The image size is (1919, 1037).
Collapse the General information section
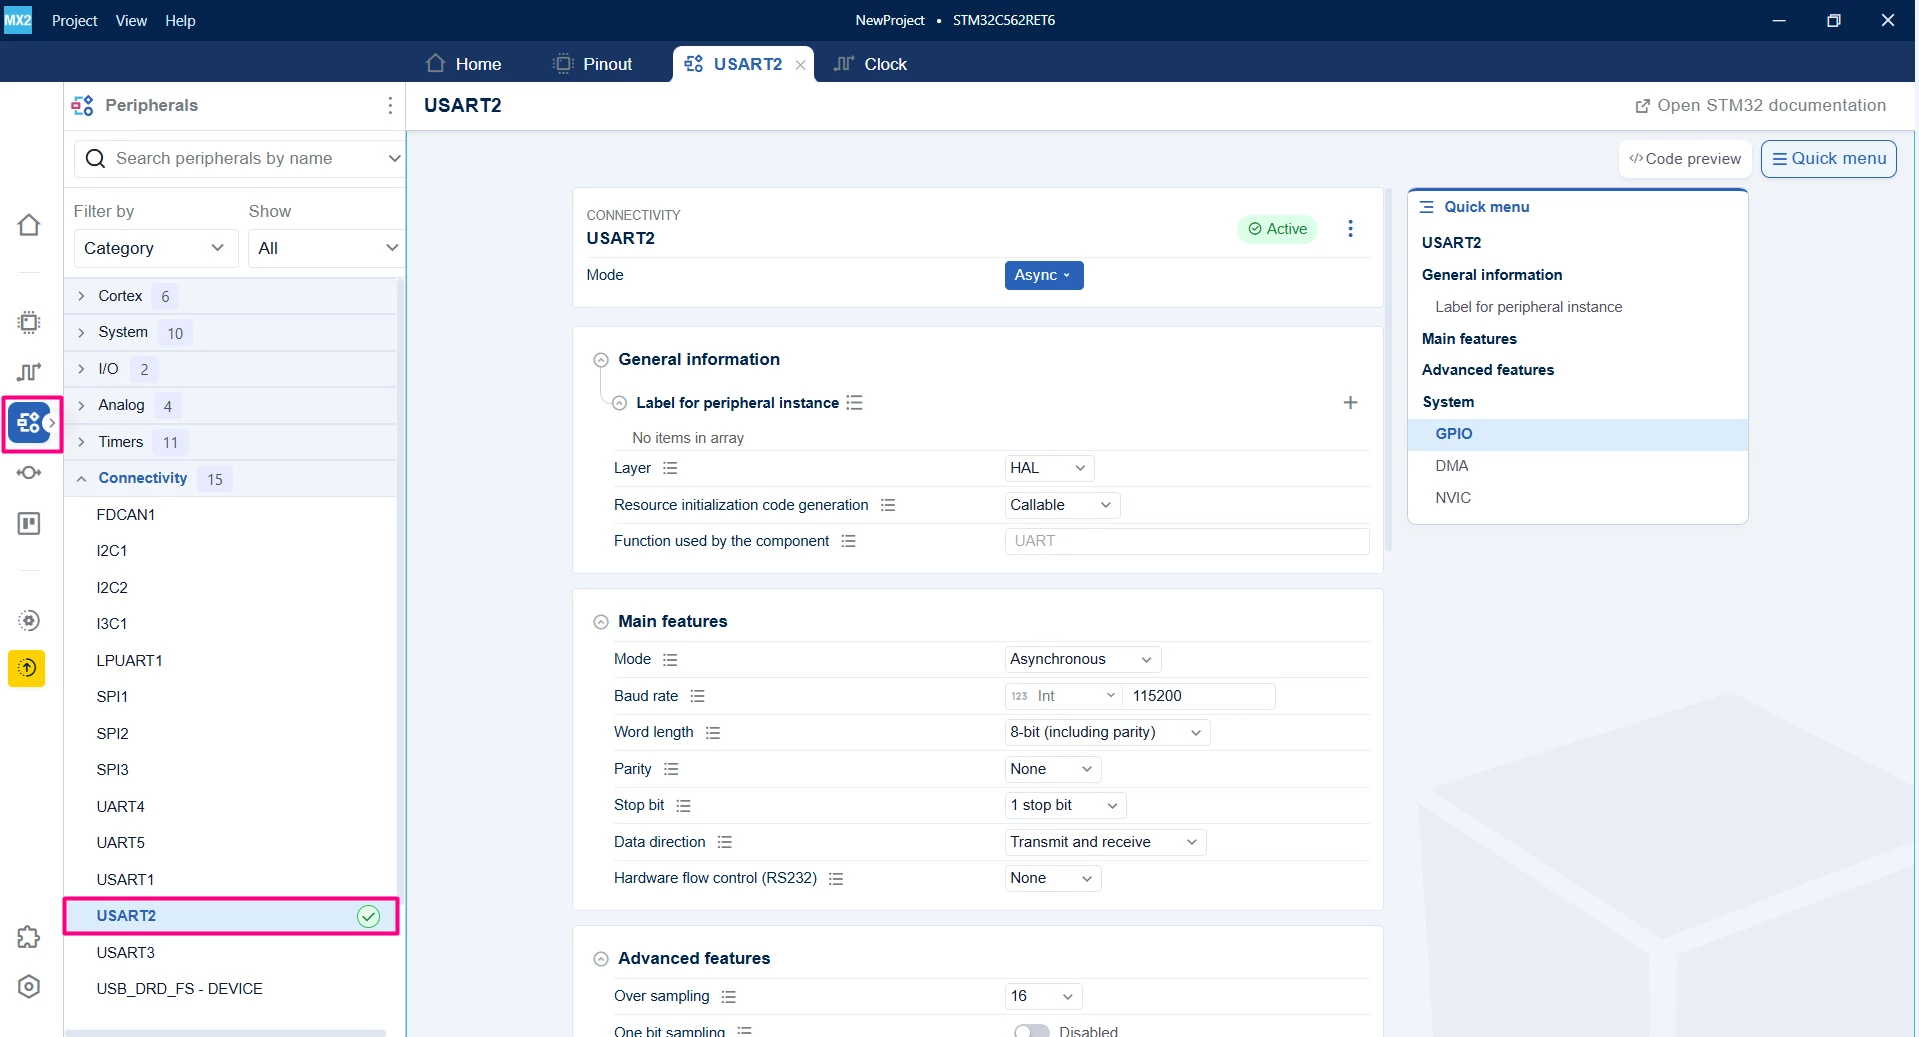pos(600,360)
